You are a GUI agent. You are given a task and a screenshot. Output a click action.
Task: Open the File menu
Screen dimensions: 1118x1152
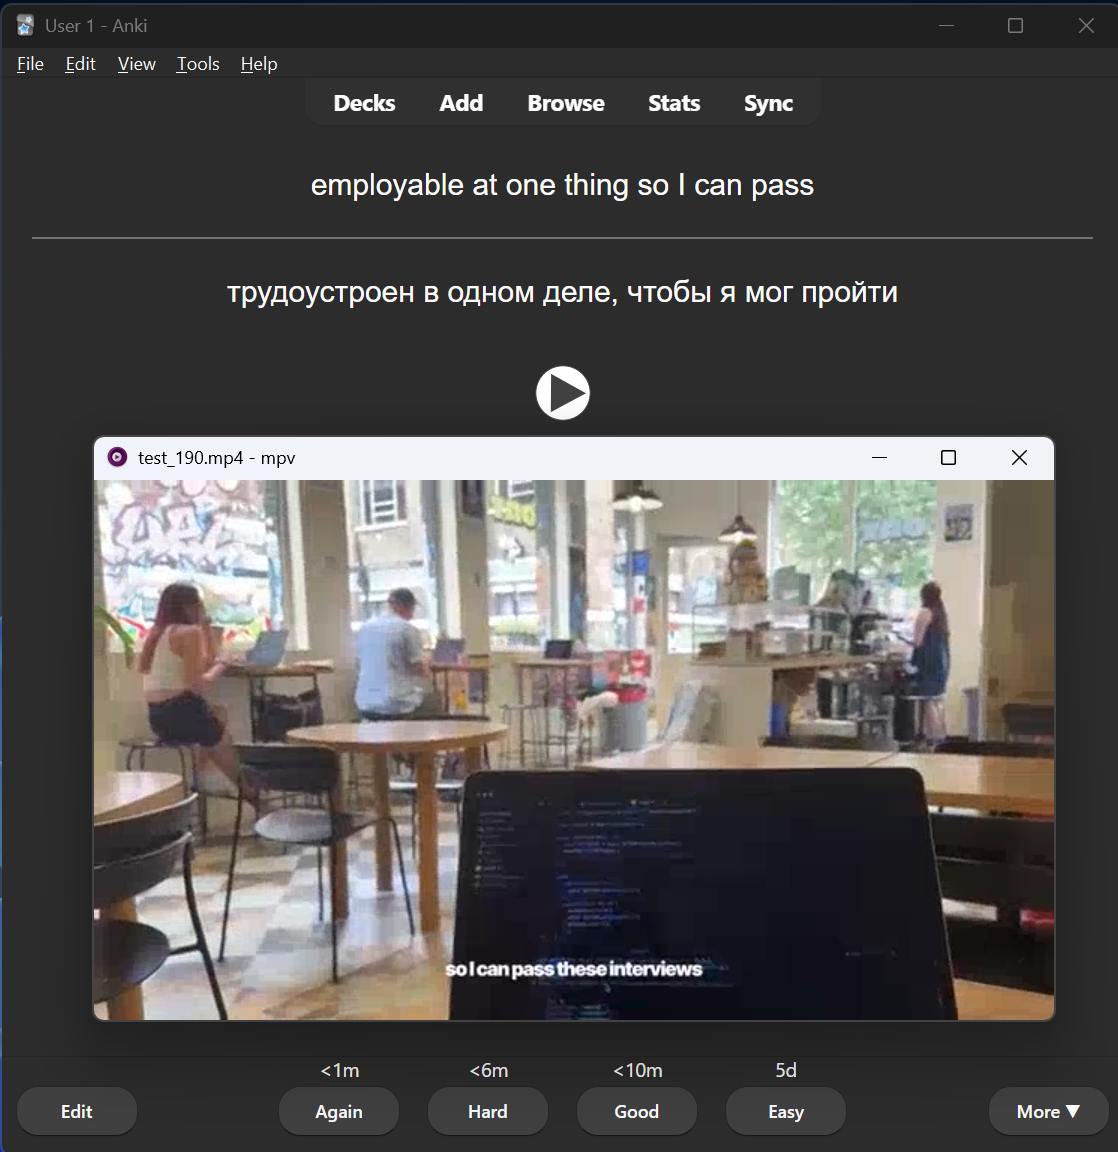coord(30,64)
